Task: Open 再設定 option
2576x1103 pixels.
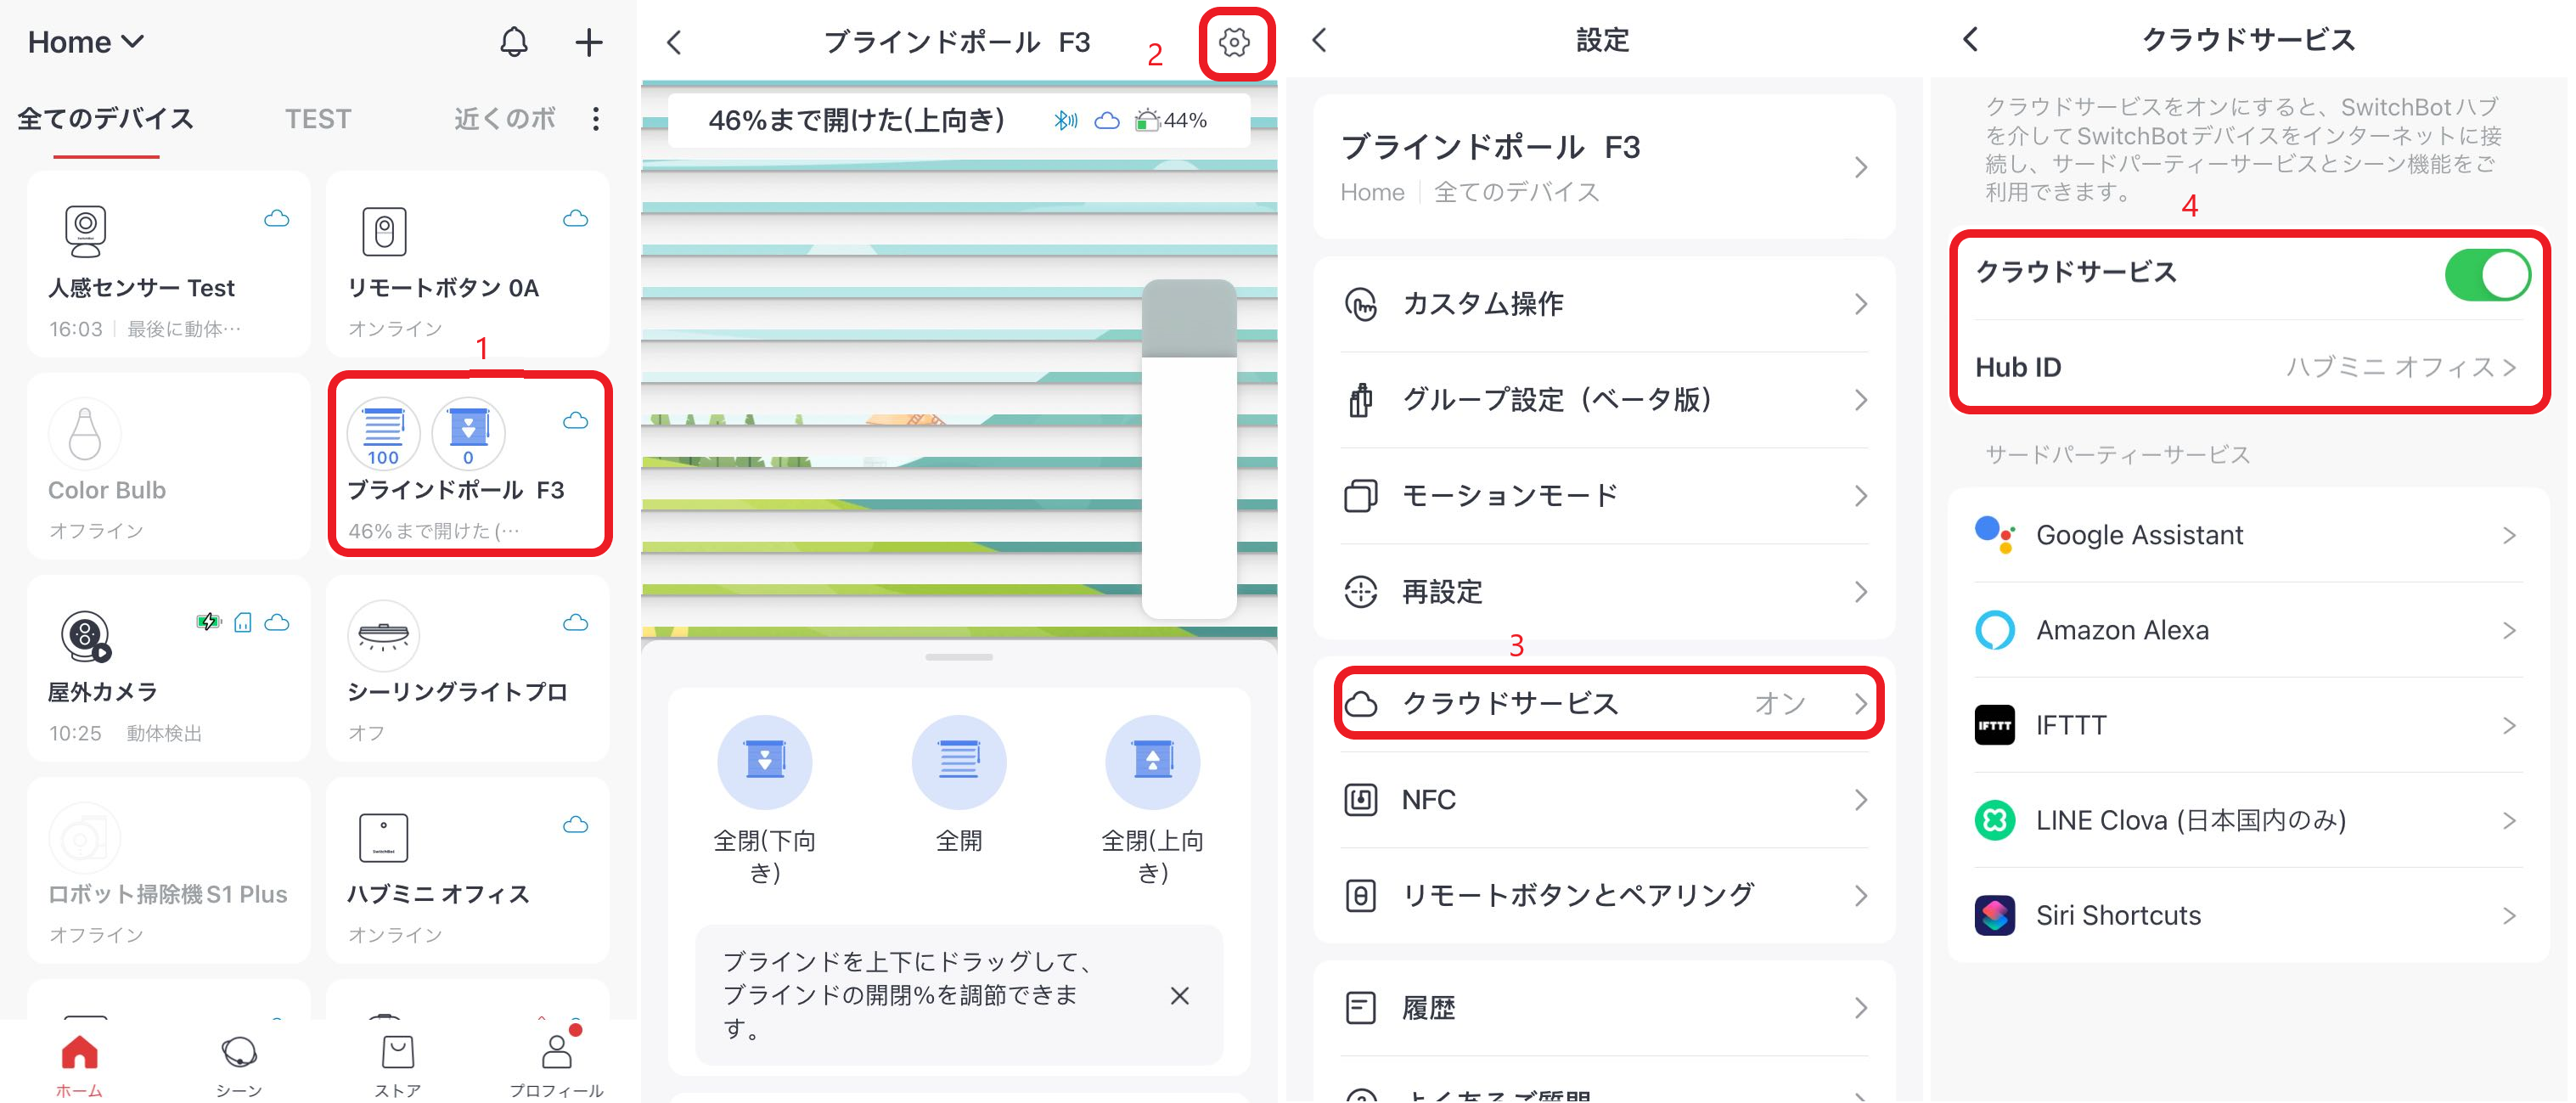Action: pyautogui.click(x=1603, y=592)
